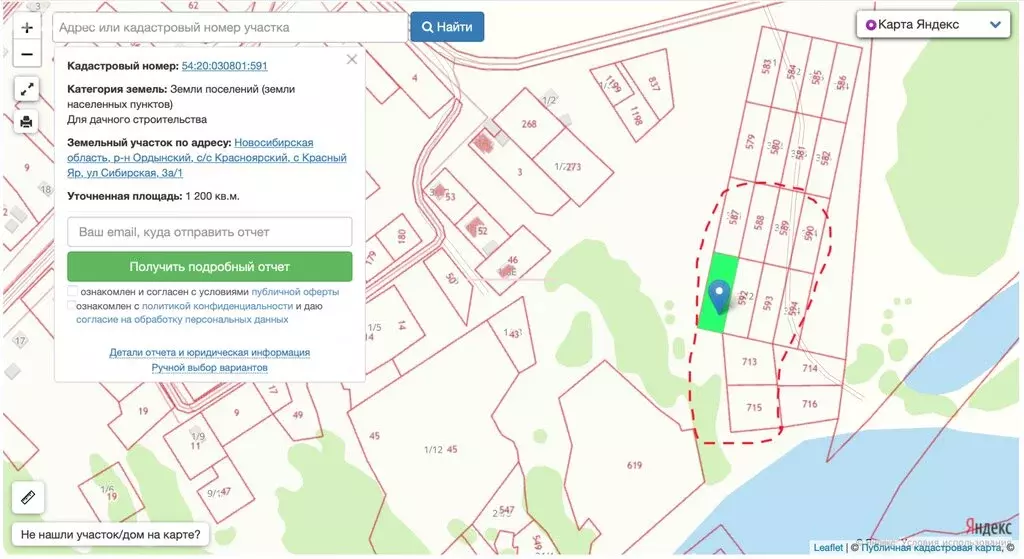1024x559 pixels.
Task: Select parcel 714 on the map
Action: pyautogui.click(x=810, y=368)
